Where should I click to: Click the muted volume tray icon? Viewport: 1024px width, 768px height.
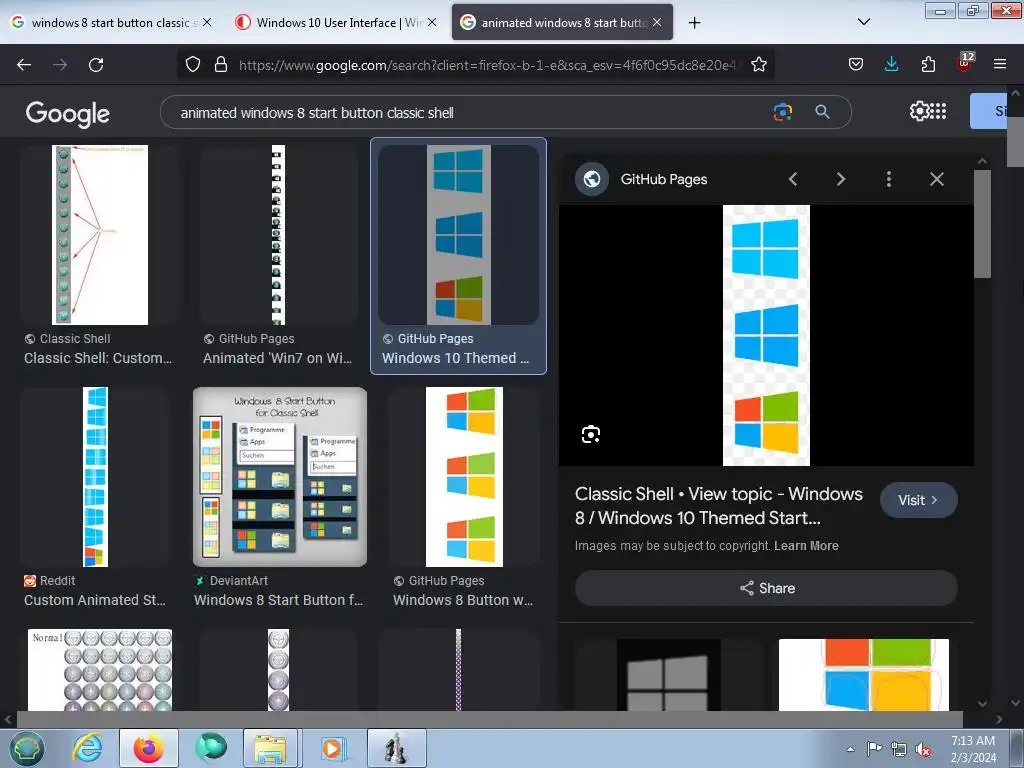[x=923, y=750]
